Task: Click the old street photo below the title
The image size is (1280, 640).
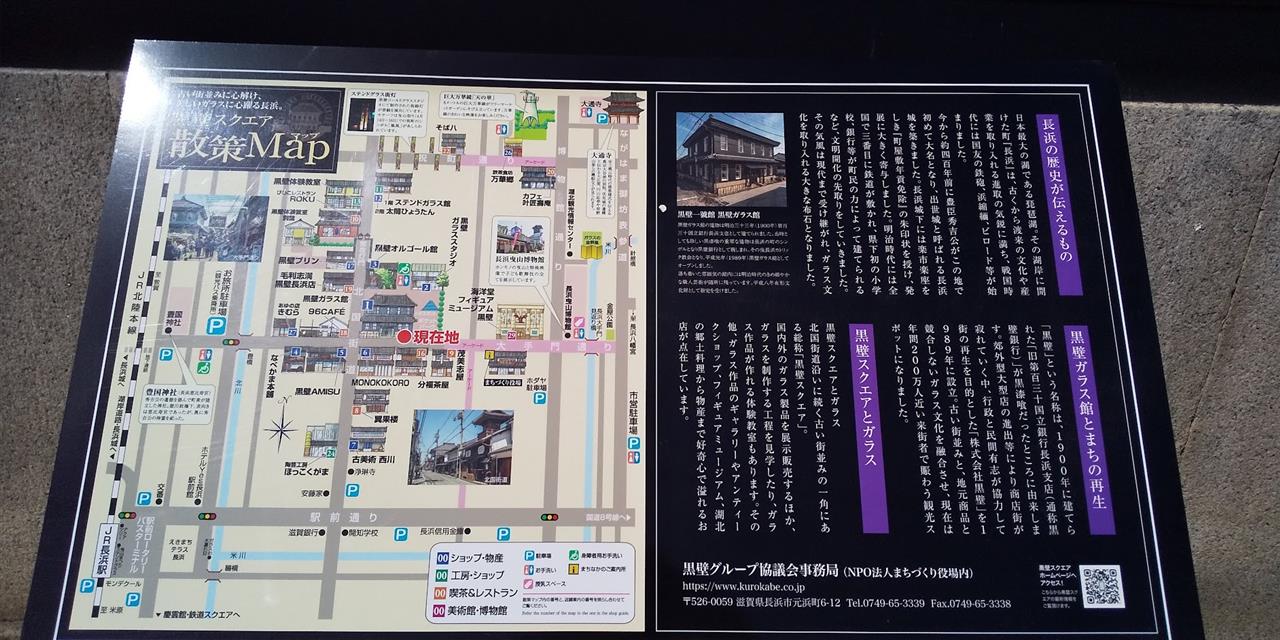Action: [x=216, y=228]
